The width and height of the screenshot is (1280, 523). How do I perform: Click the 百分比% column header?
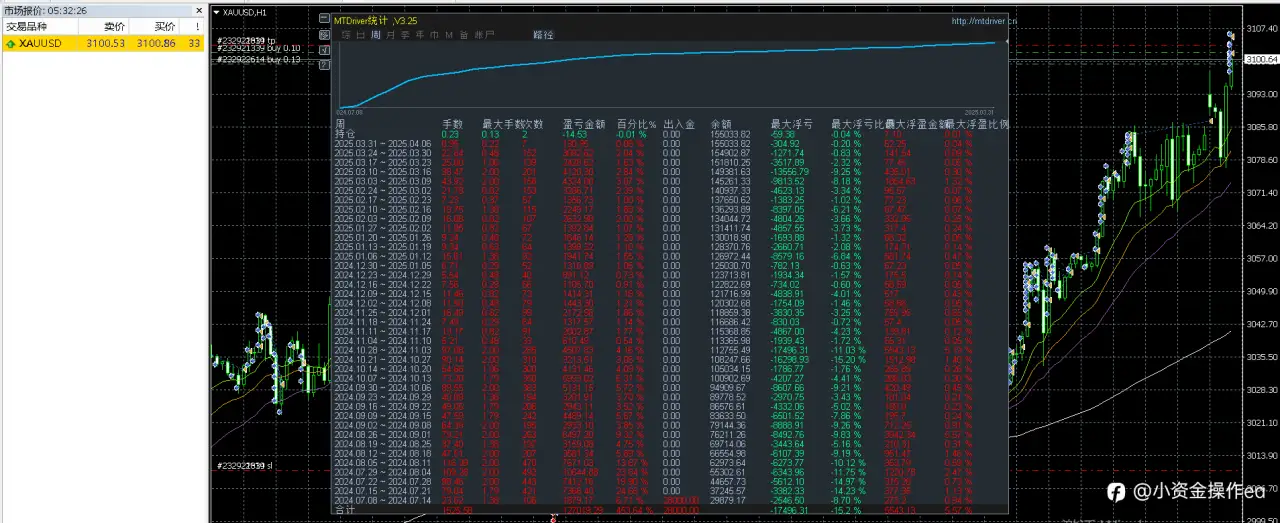pyautogui.click(x=637, y=124)
